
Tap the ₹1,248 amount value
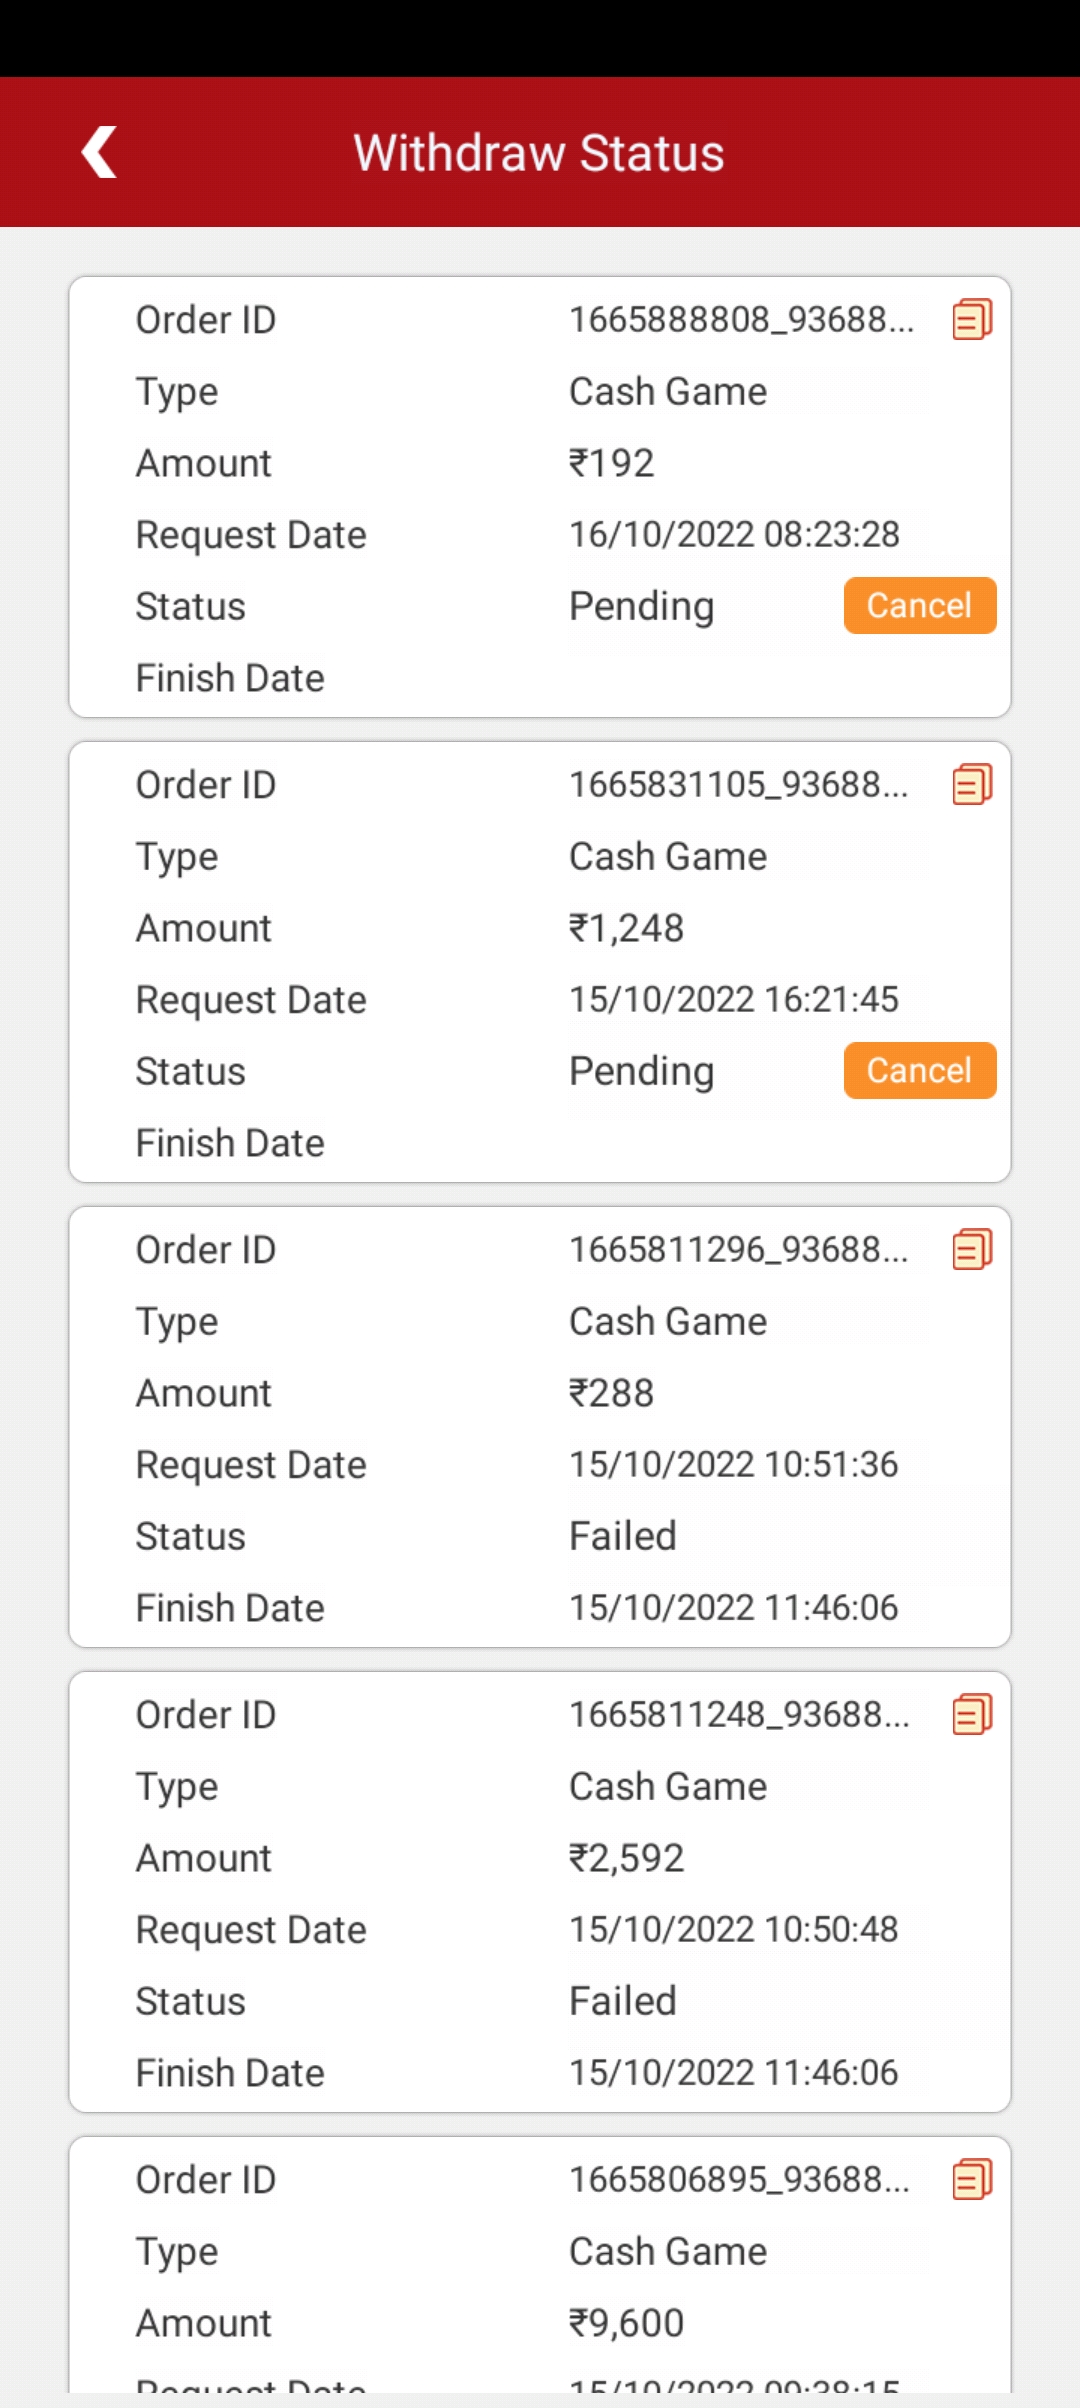pyautogui.click(x=627, y=929)
